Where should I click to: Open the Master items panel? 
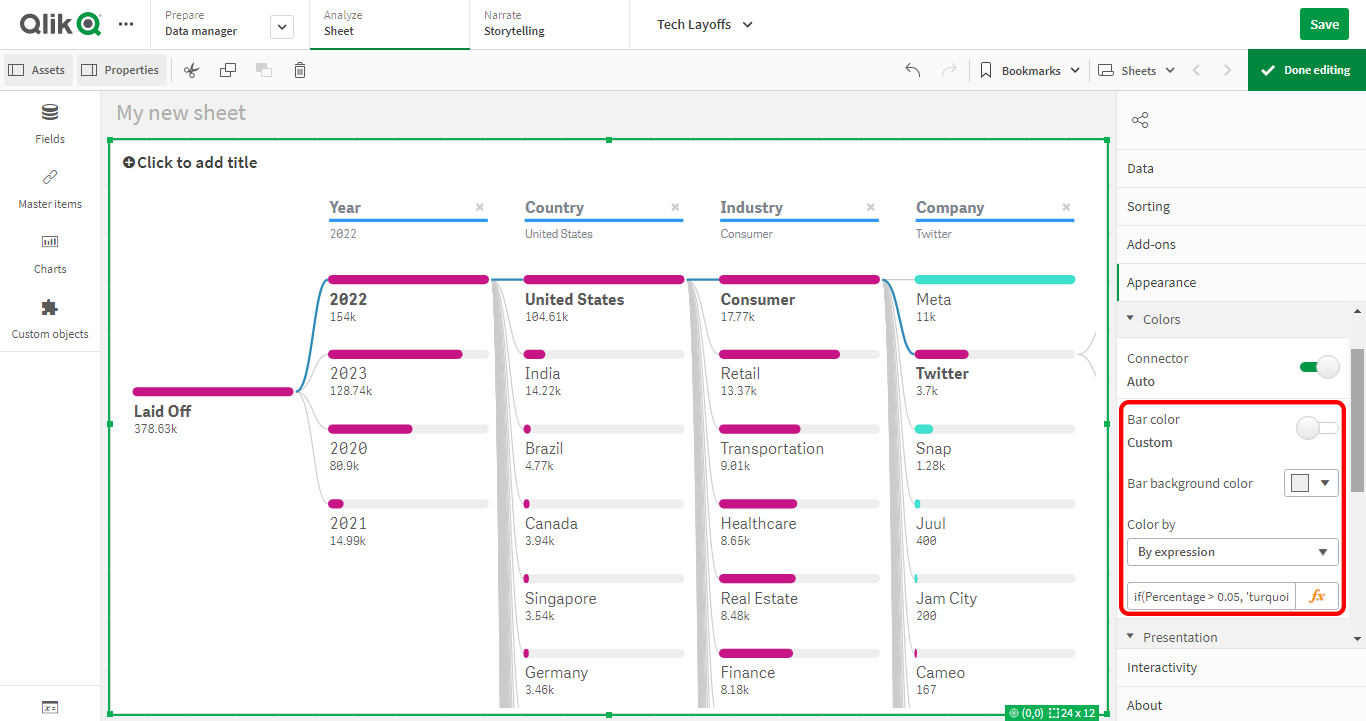click(x=49, y=189)
